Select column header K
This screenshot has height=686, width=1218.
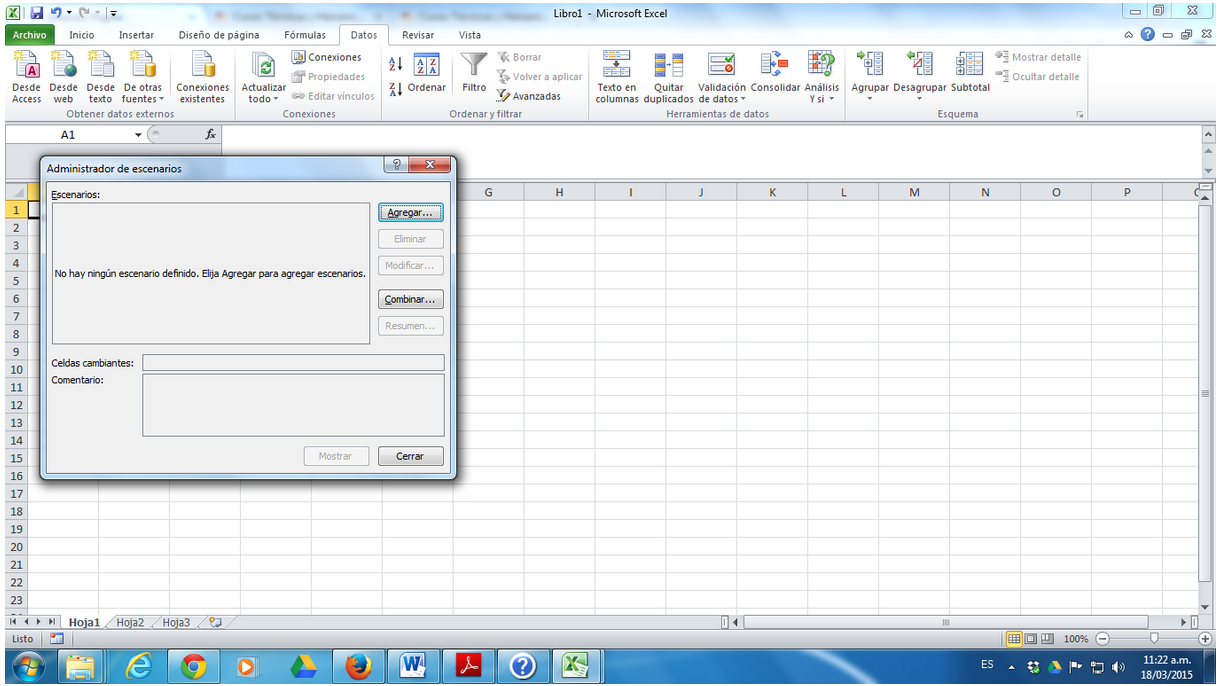(772, 192)
